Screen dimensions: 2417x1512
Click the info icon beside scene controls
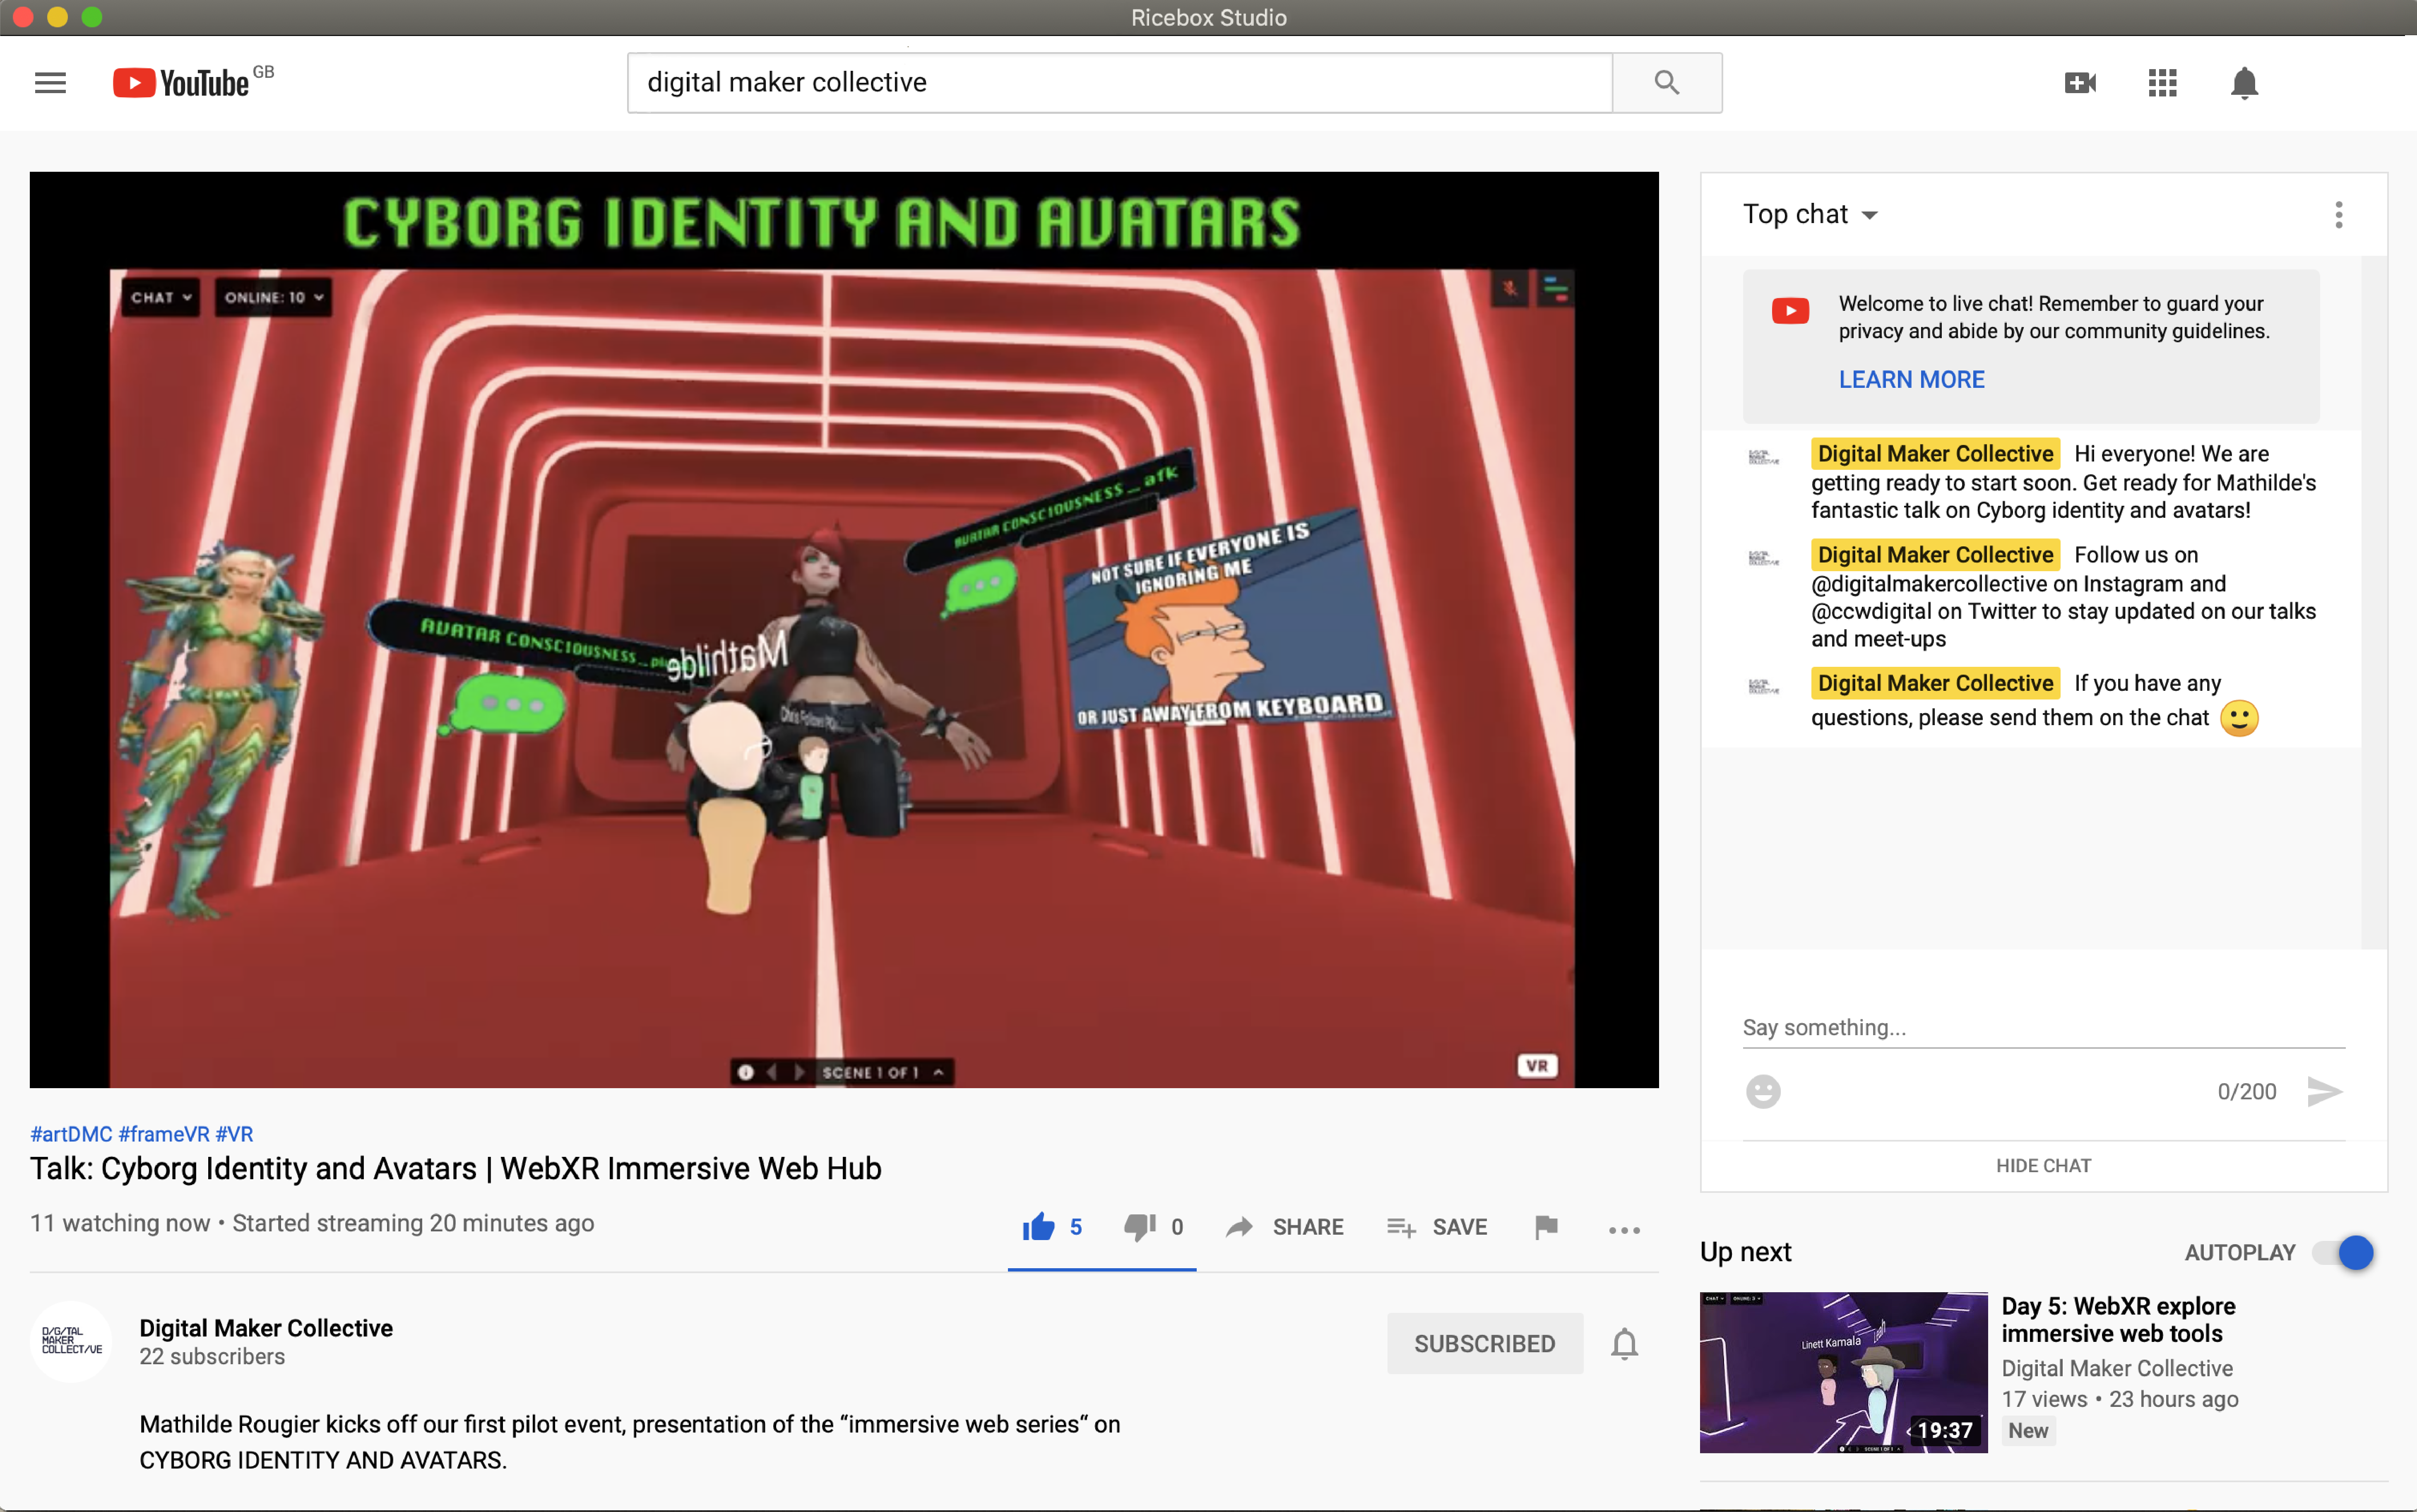[745, 1072]
